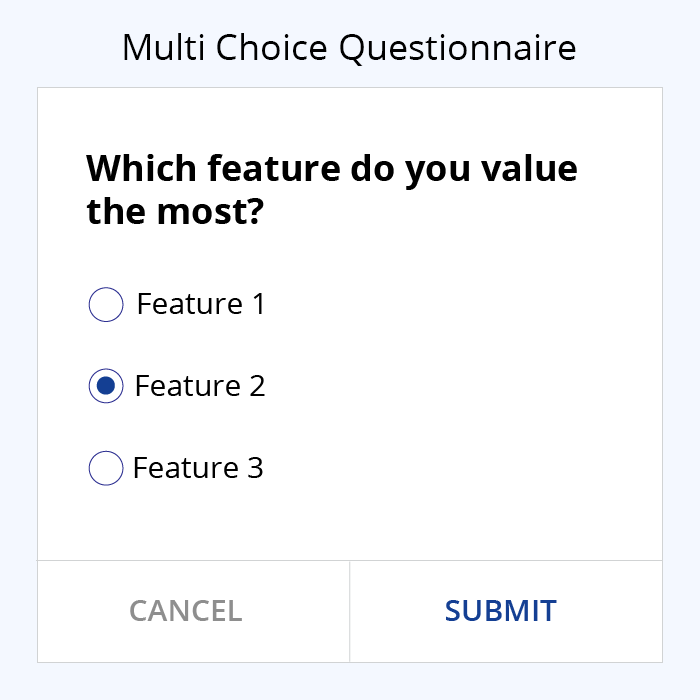Click the empty circle beside Feature 3
This screenshot has width=700, height=700.
[106, 468]
